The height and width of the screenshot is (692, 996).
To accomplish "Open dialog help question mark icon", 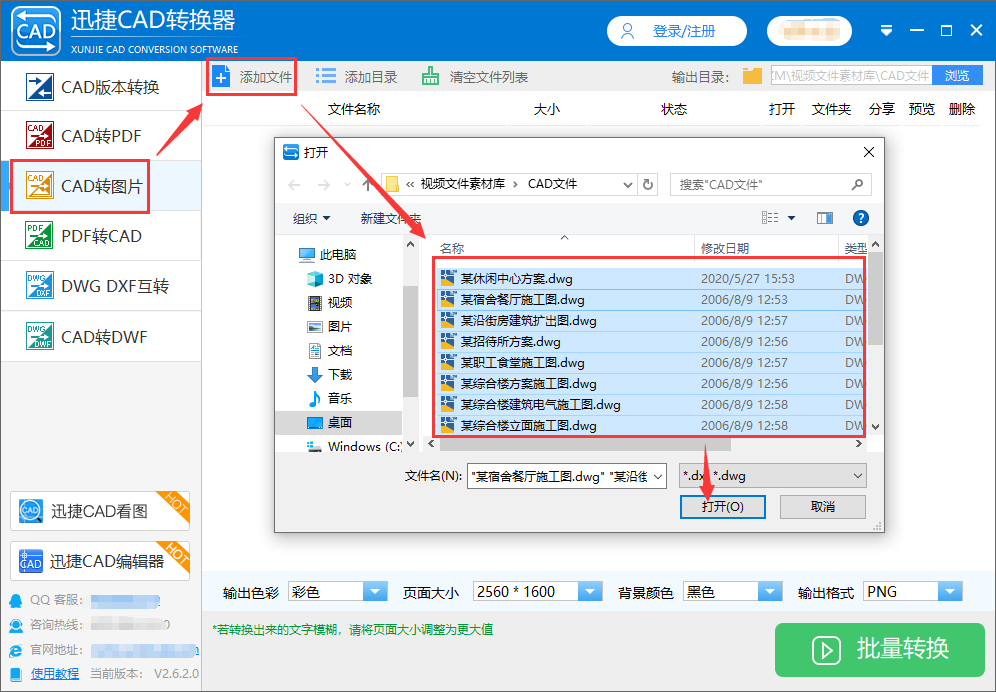I will (x=861, y=218).
